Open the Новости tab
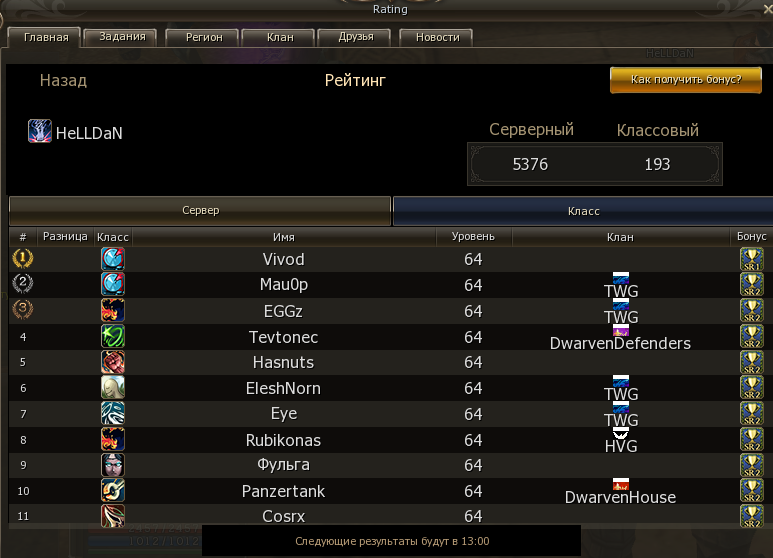 click(x=437, y=37)
